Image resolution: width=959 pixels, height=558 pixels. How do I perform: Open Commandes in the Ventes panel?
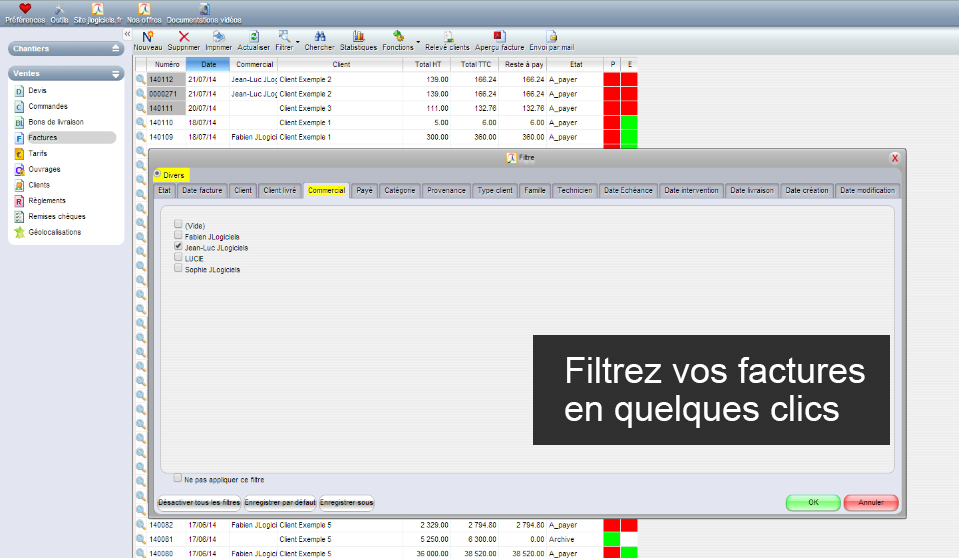[x=48, y=106]
